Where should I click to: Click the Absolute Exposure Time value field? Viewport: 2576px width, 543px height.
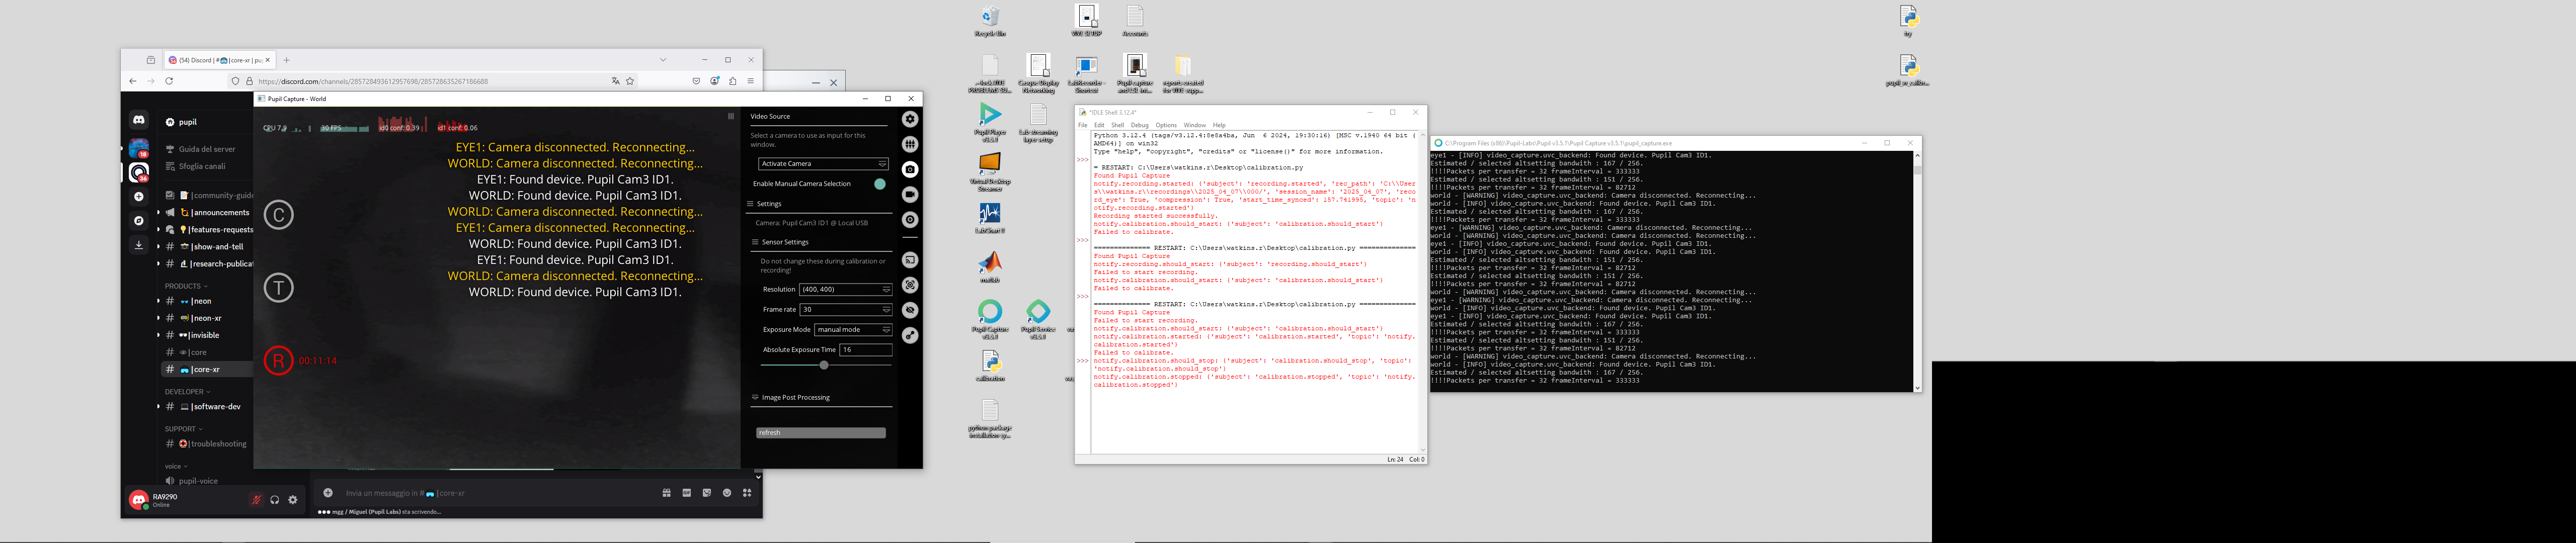click(x=865, y=350)
